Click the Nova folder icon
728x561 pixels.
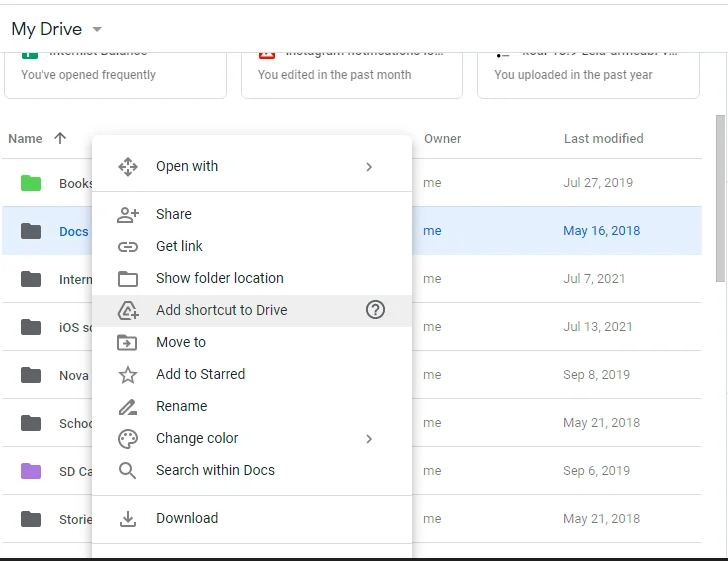(x=31, y=375)
